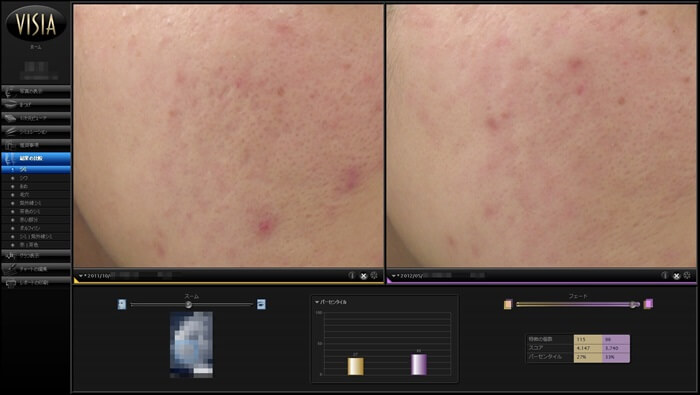
Task: Select ポルフィリン in the sidebar list
Action: coord(36,228)
